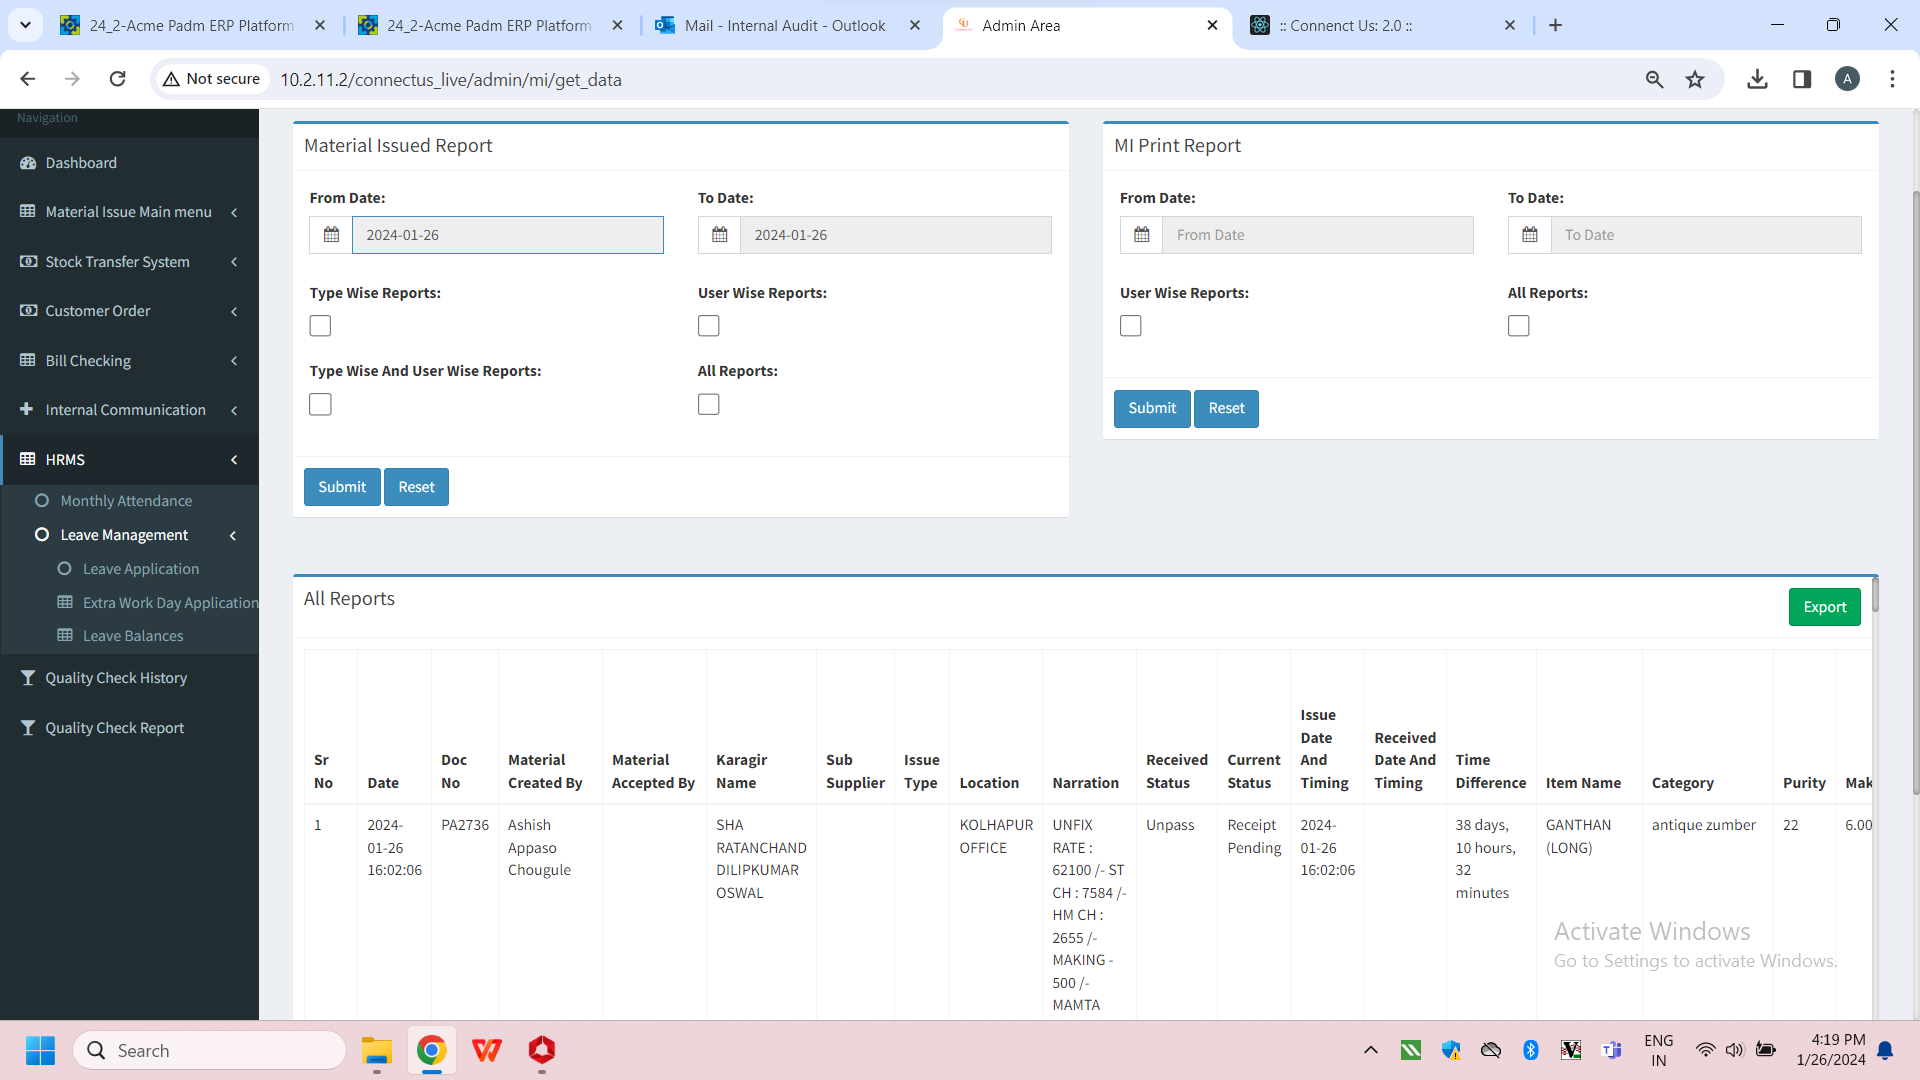Tick Type Wise And User Wise Reports checkbox
Image resolution: width=1920 pixels, height=1080 pixels.
click(320, 404)
